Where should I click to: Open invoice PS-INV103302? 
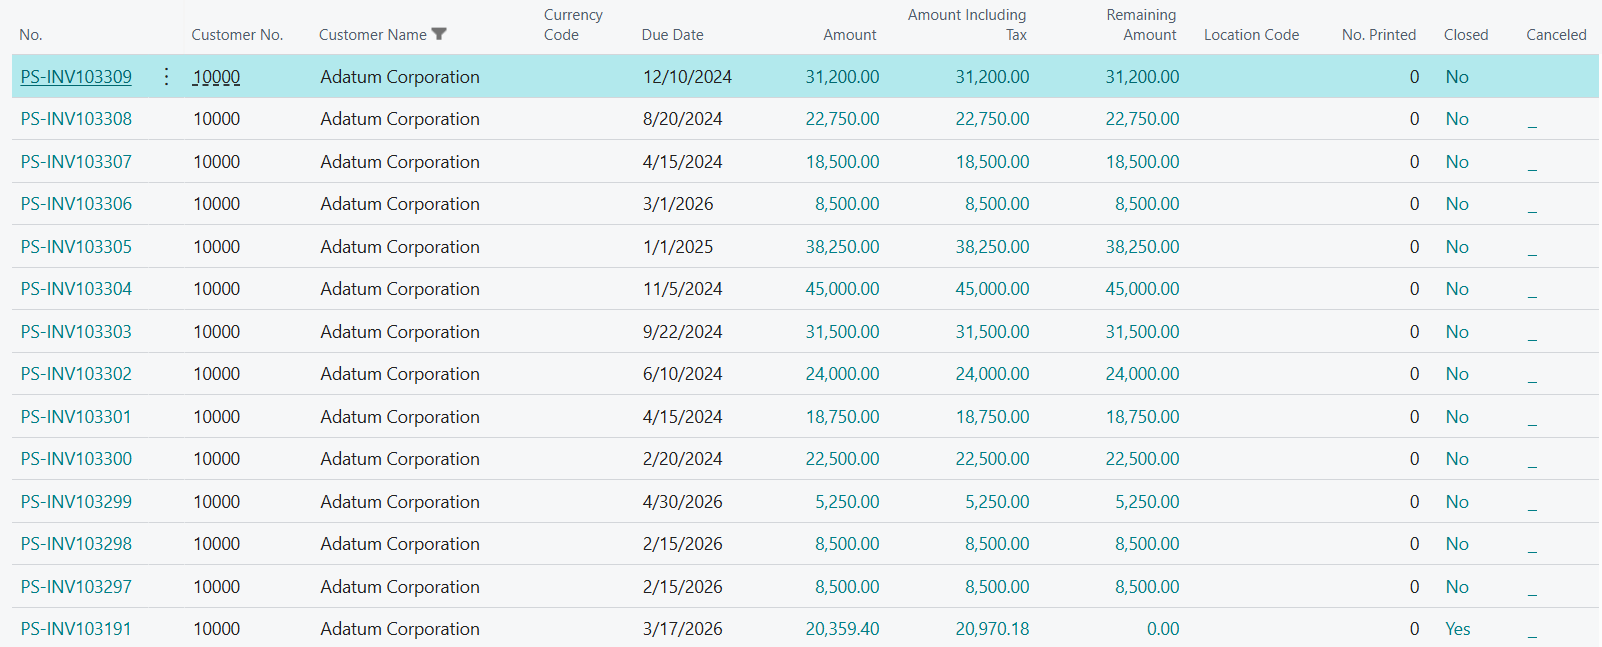76,374
